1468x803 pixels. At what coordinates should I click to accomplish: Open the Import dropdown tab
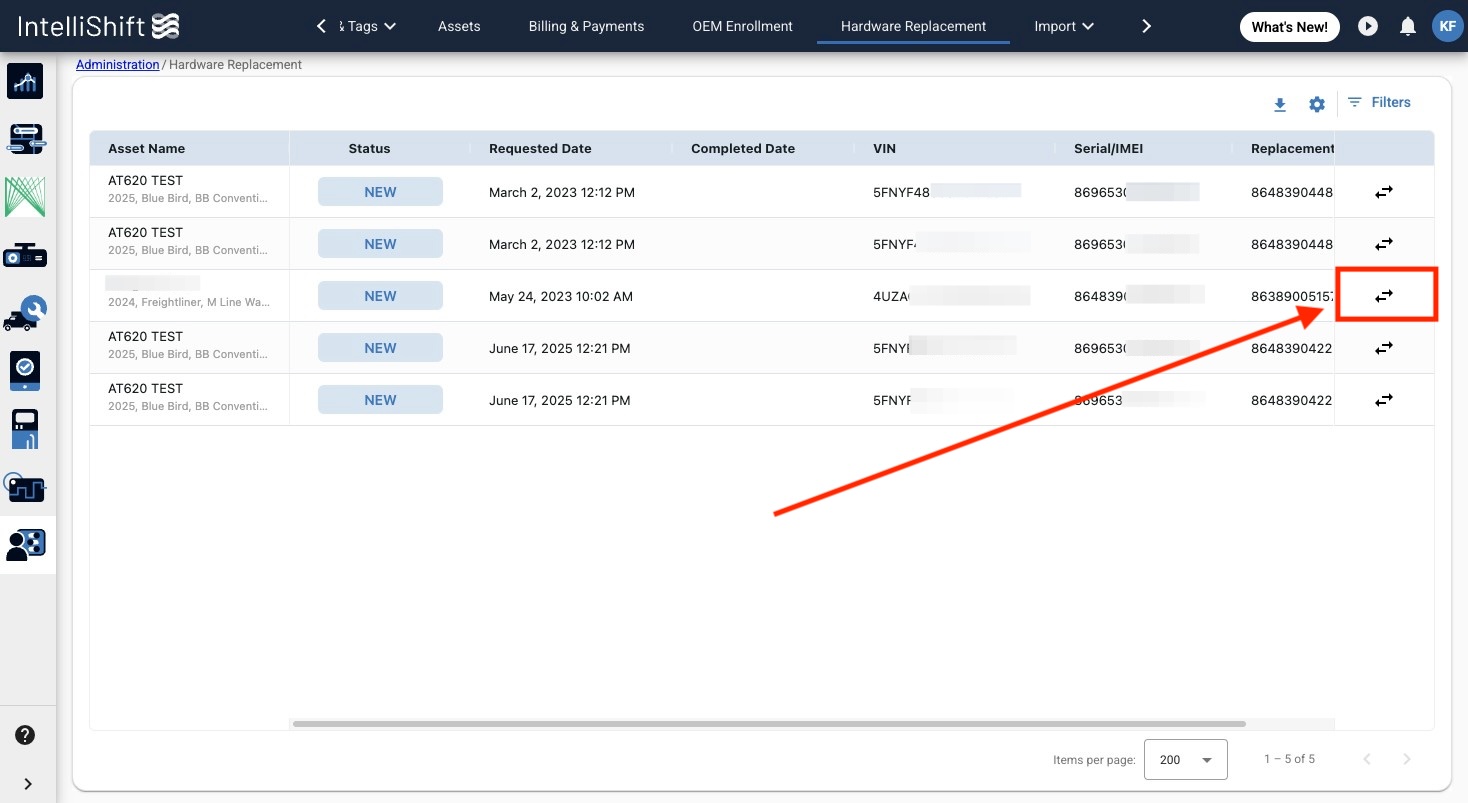(1064, 26)
